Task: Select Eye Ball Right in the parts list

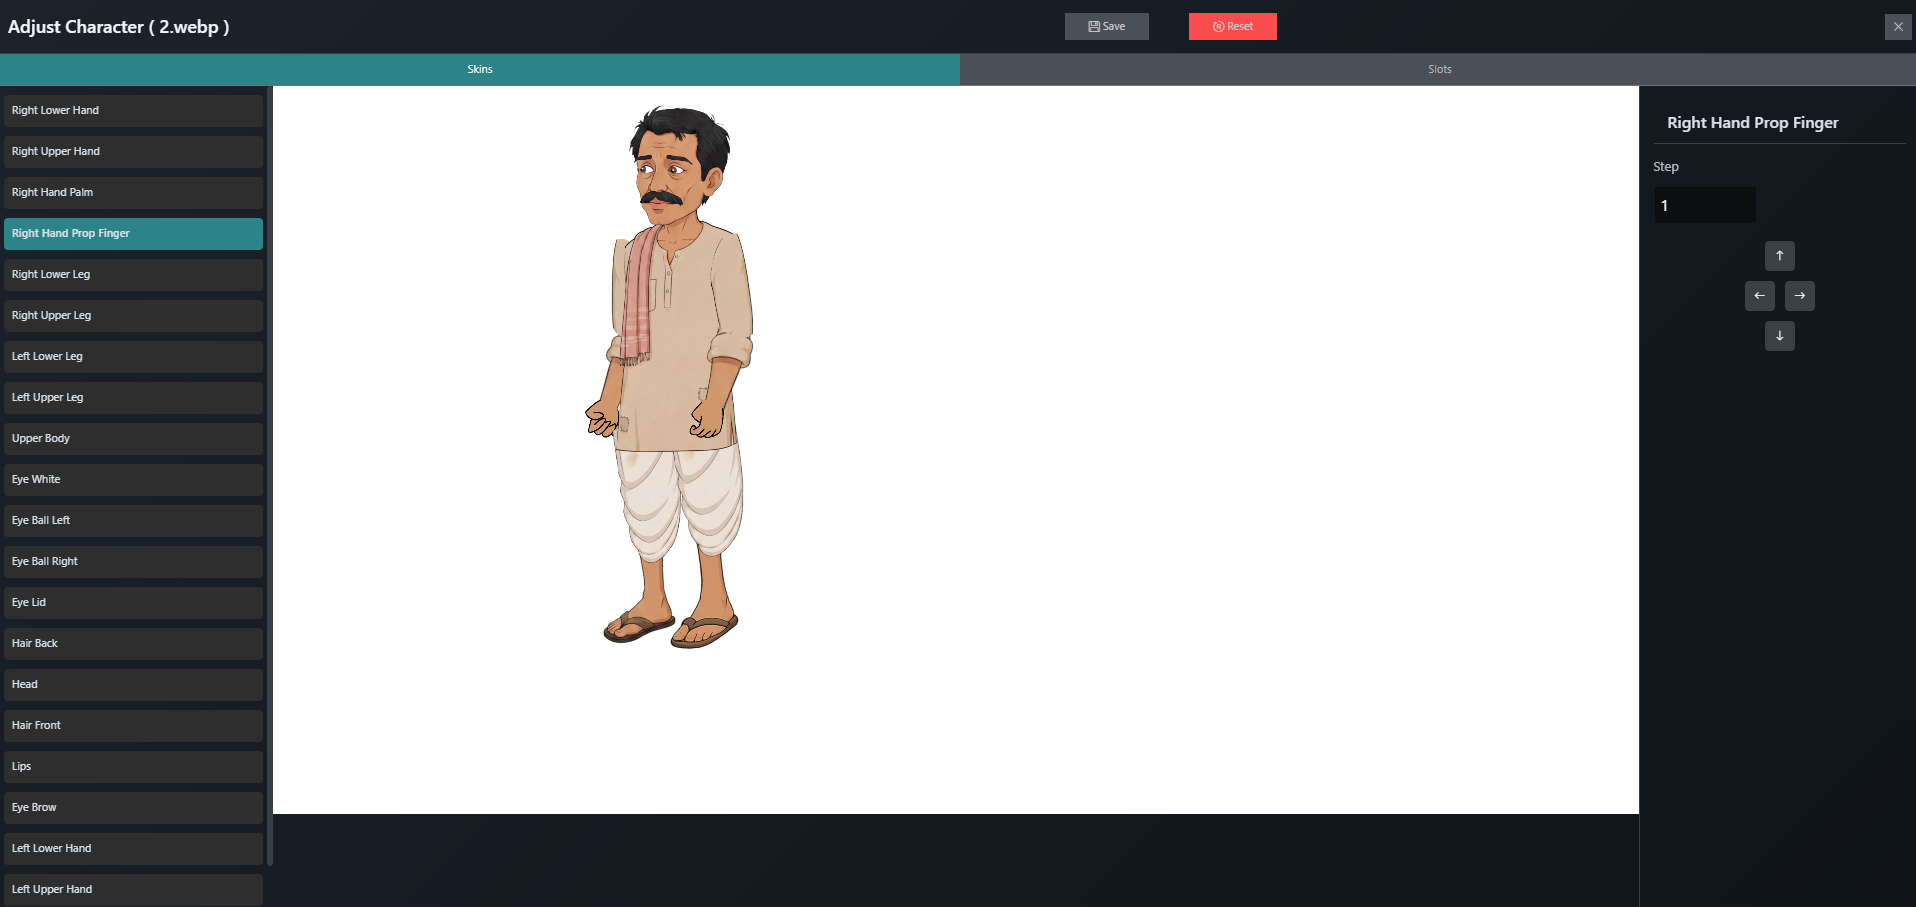Action: [133, 562]
